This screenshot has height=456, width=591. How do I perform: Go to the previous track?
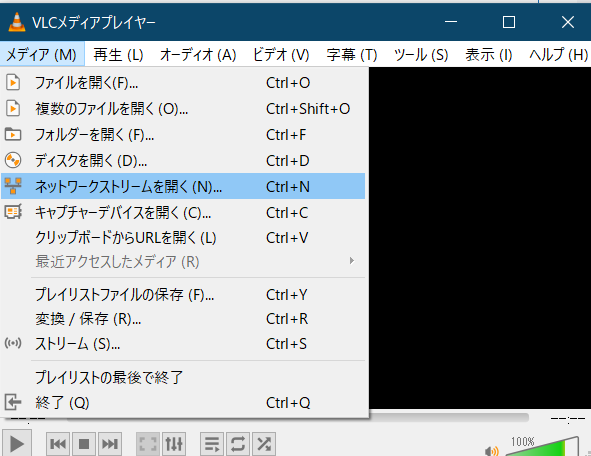(58, 444)
